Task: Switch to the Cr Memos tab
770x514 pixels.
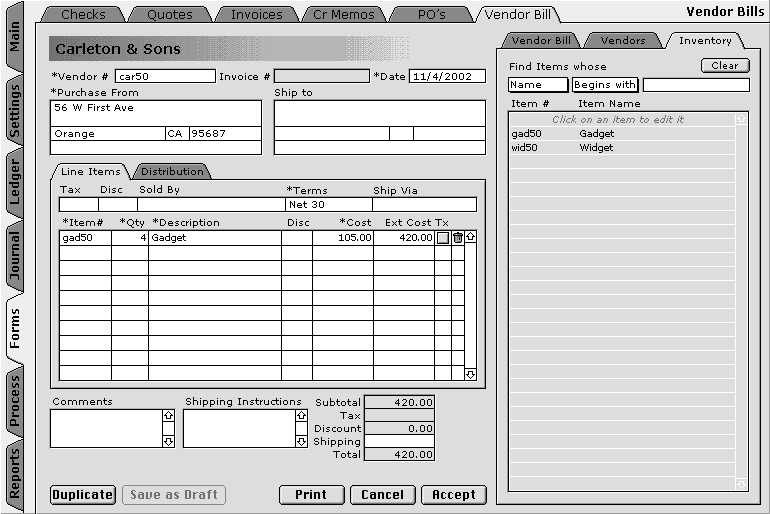Action: point(344,15)
